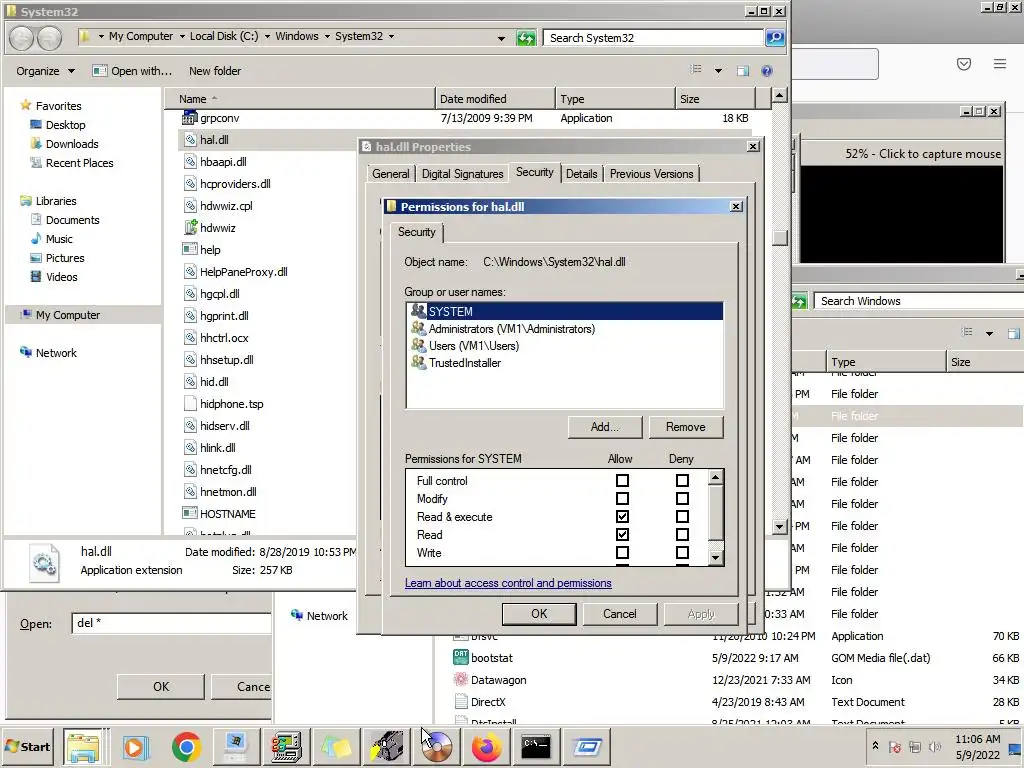Switch to Digital Signatures tab
The width and height of the screenshot is (1024, 768).
(x=462, y=174)
